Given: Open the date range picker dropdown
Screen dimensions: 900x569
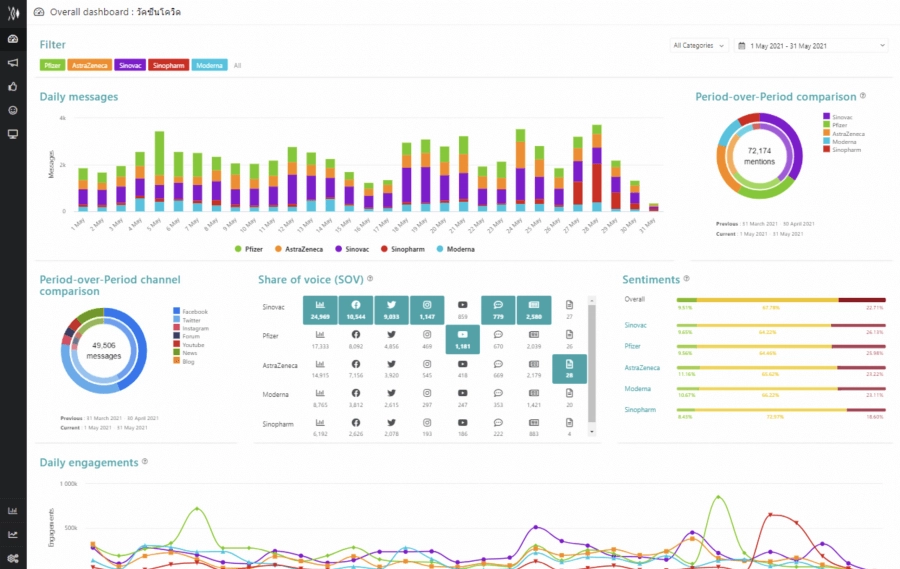Looking at the screenshot, I should (x=811, y=45).
